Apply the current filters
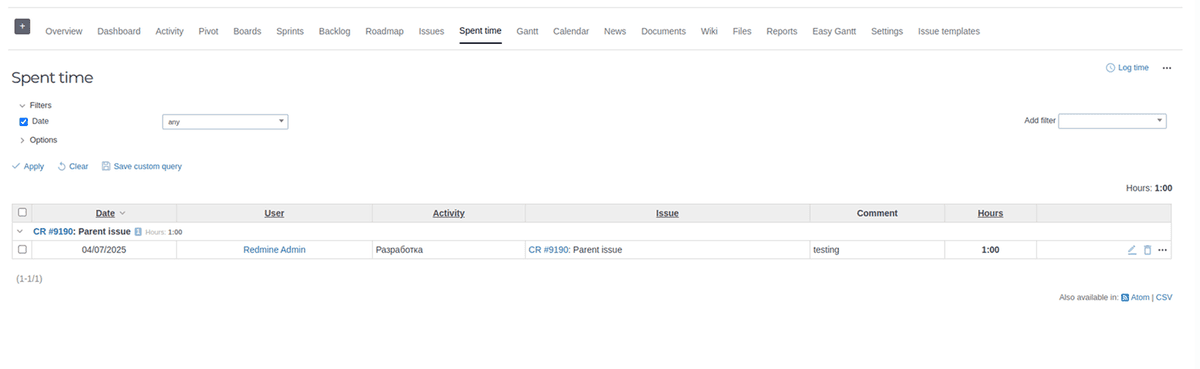1200x369 pixels. pyautogui.click(x=28, y=166)
